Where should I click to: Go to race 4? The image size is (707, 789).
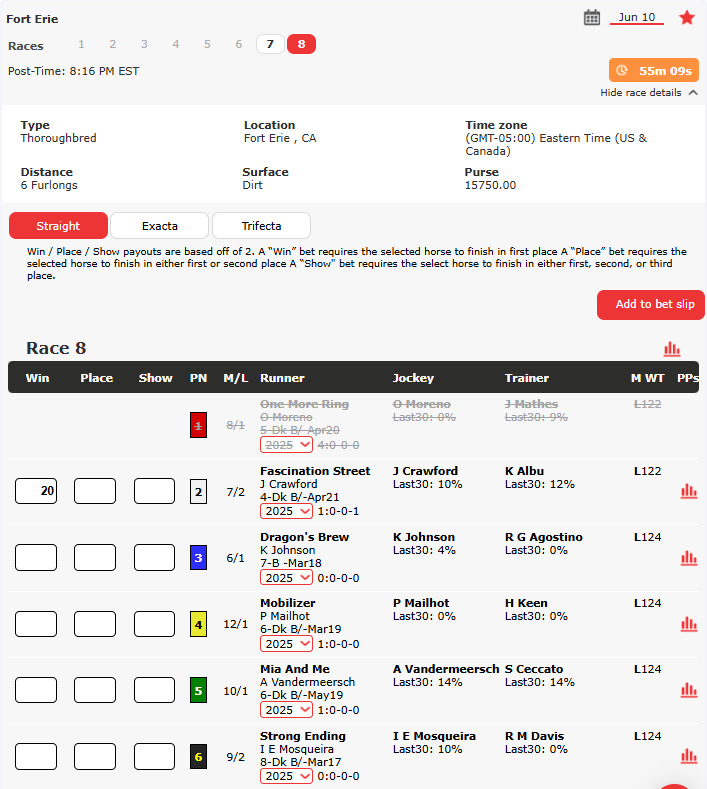coord(176,44)
